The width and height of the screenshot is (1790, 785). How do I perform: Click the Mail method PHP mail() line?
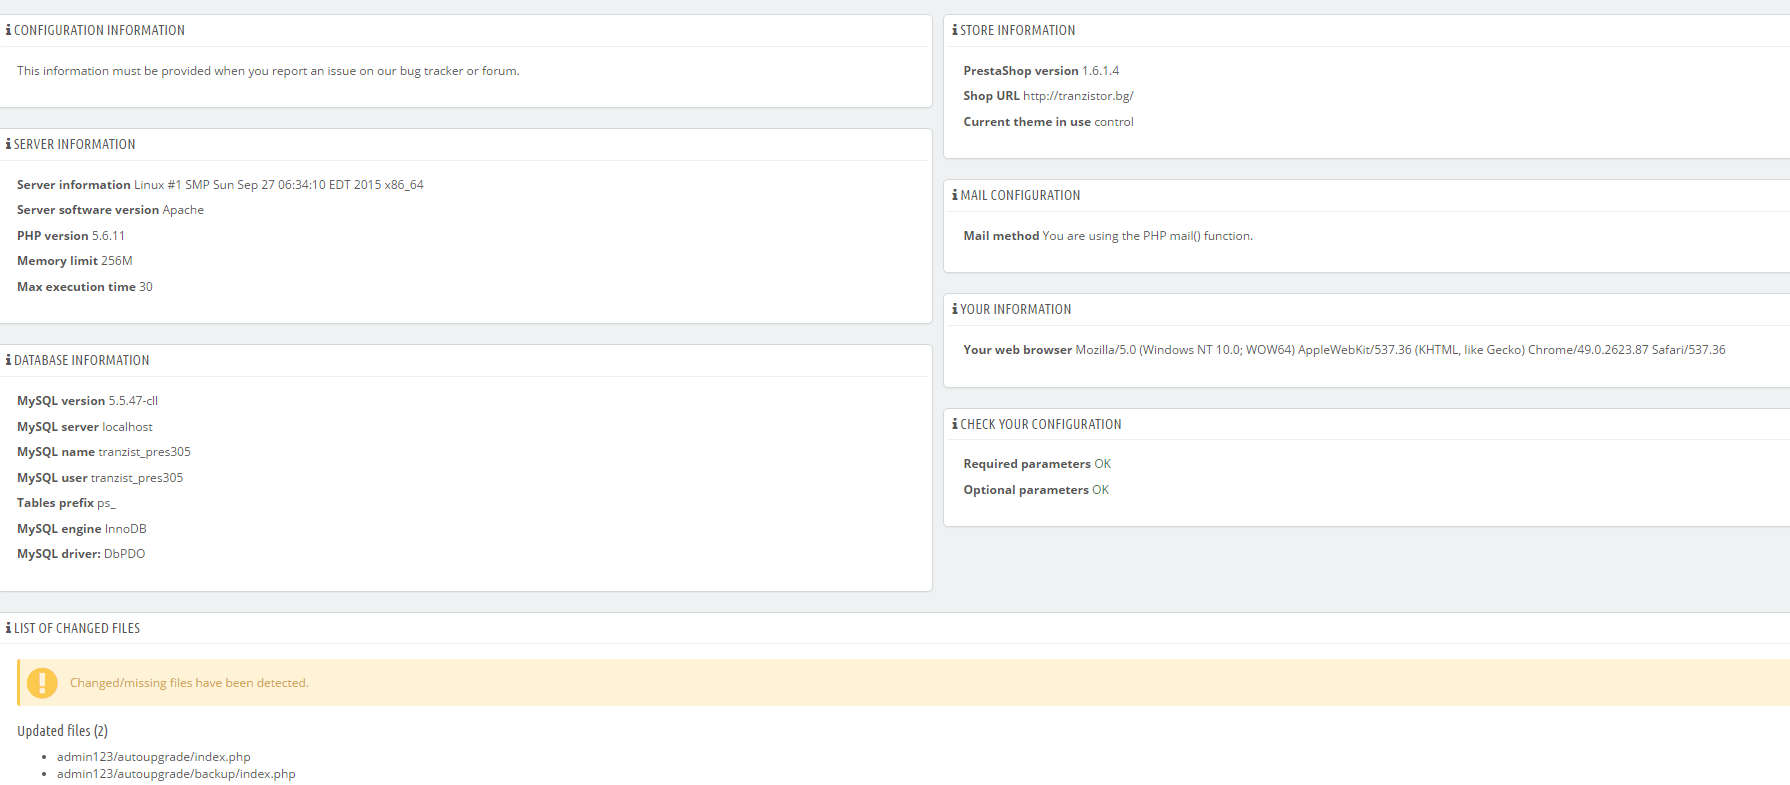coord(1108,236)
